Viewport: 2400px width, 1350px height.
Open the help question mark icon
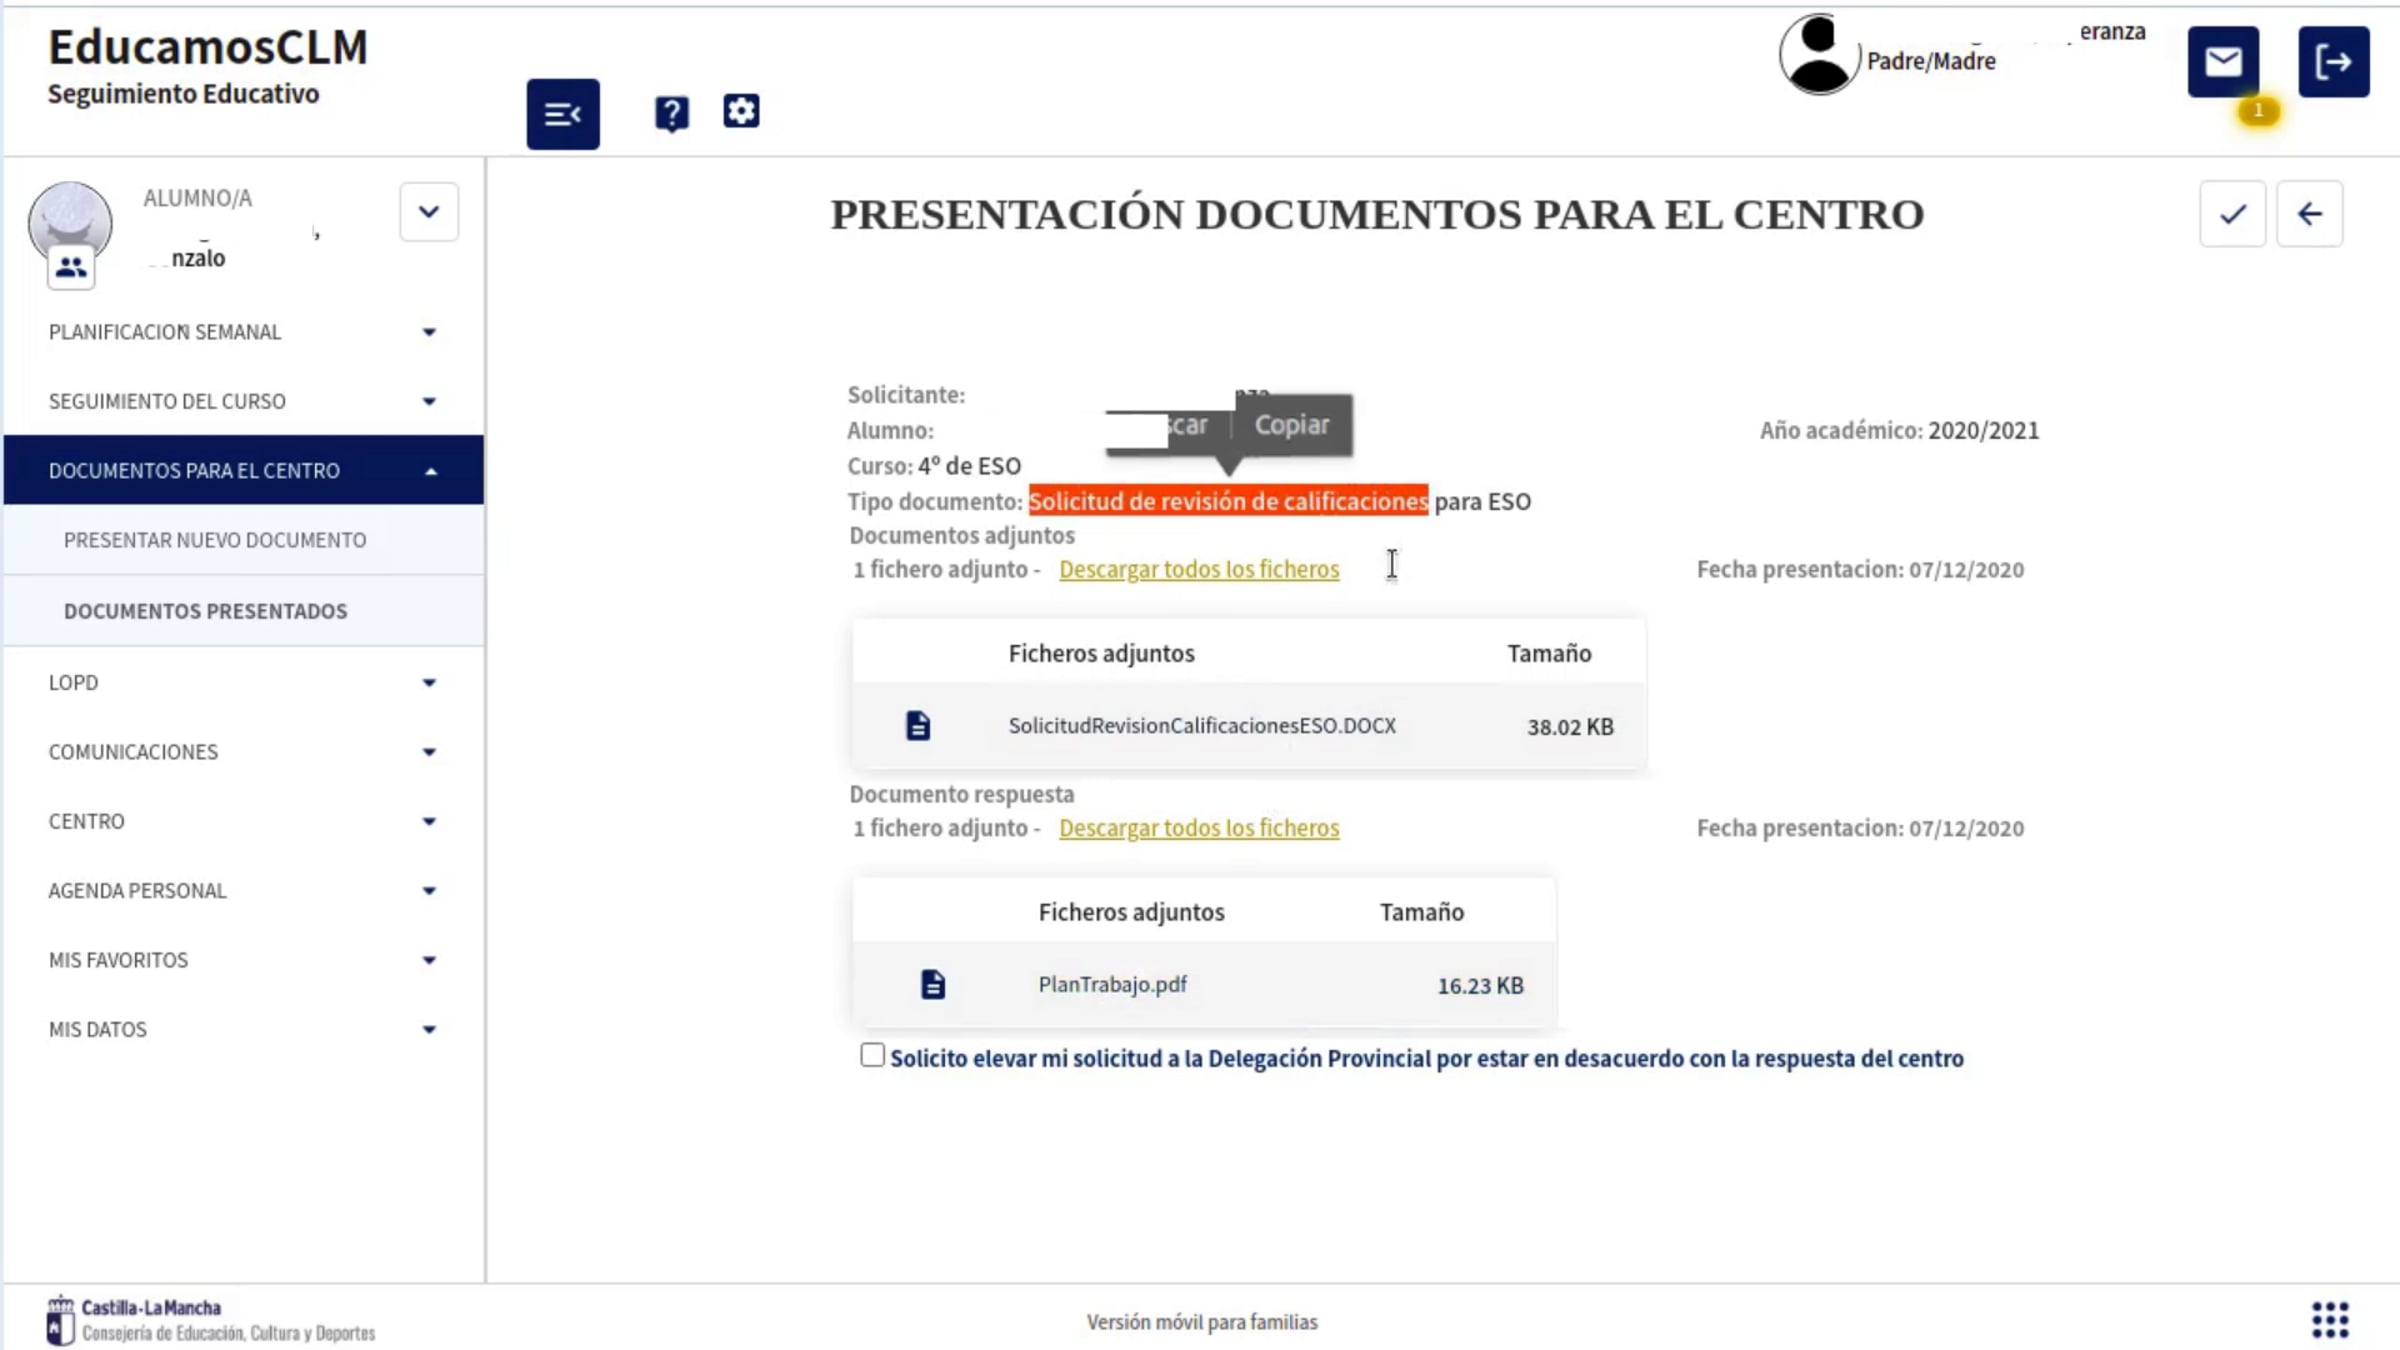click(671, 113)
